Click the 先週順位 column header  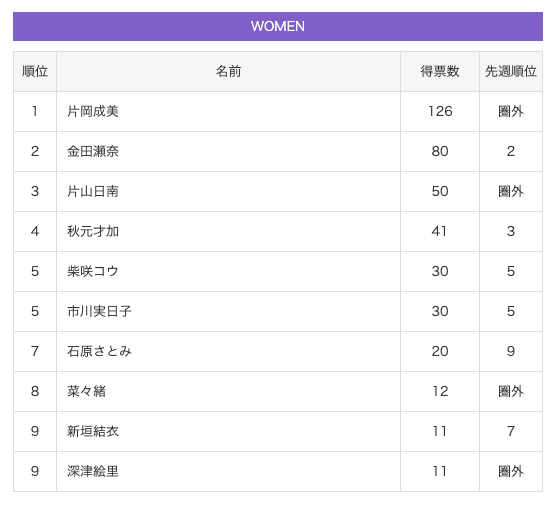[x=511, y=72]
